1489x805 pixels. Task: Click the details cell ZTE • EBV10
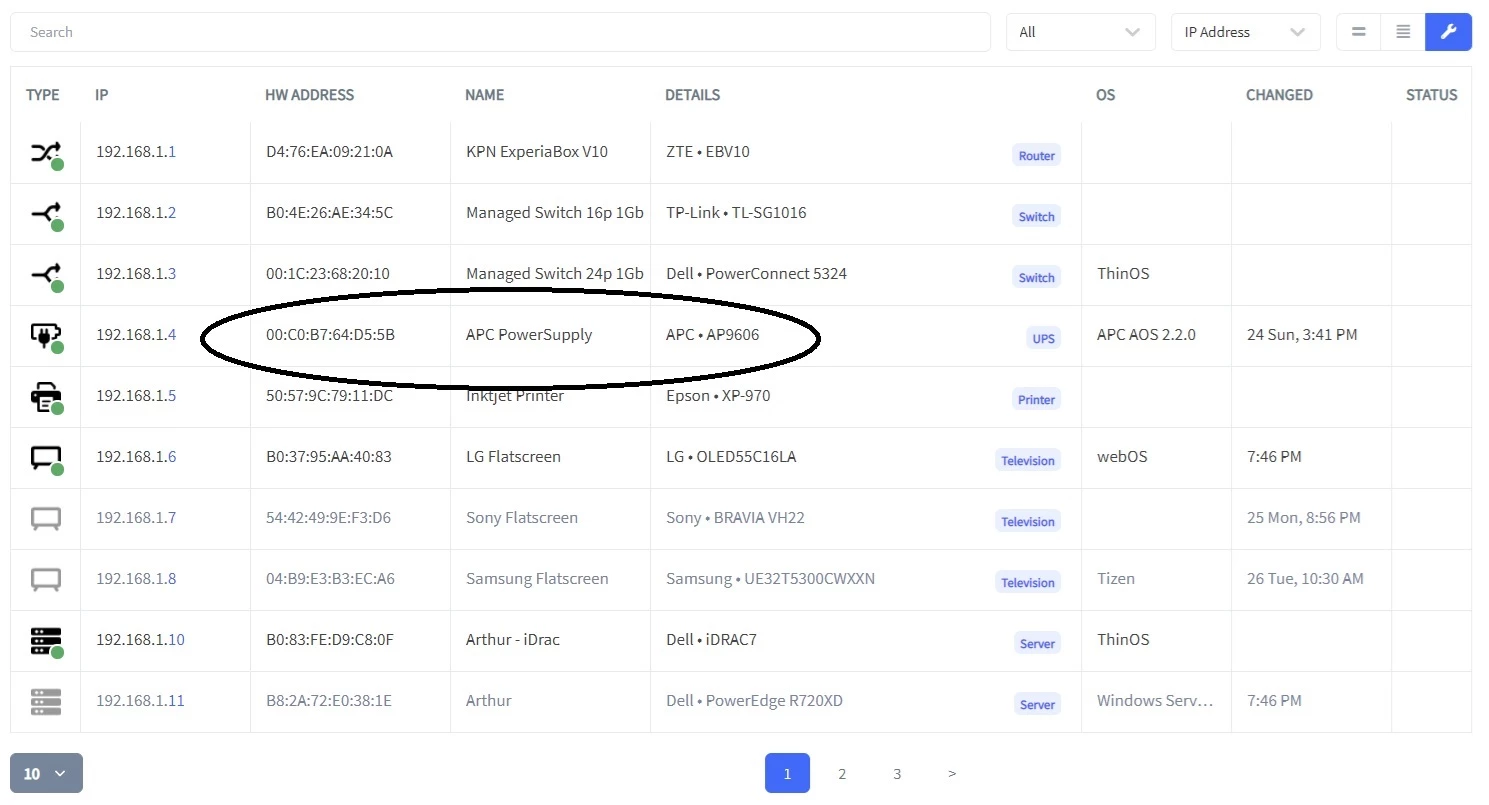(x=708, y=152)
